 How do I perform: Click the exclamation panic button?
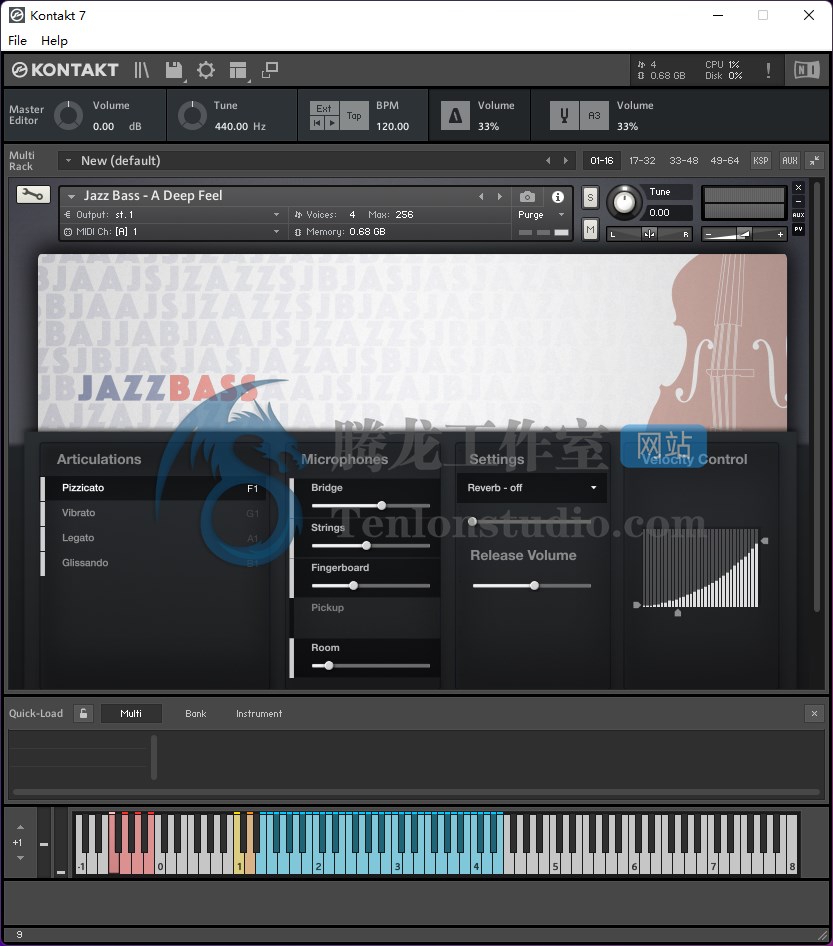click(x=768, y=70)
